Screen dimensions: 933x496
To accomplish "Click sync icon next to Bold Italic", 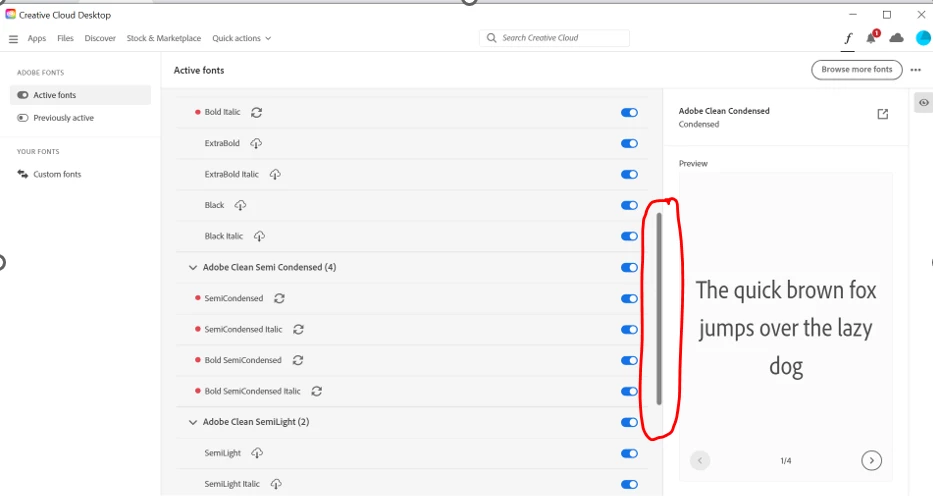I will point(256,112).
